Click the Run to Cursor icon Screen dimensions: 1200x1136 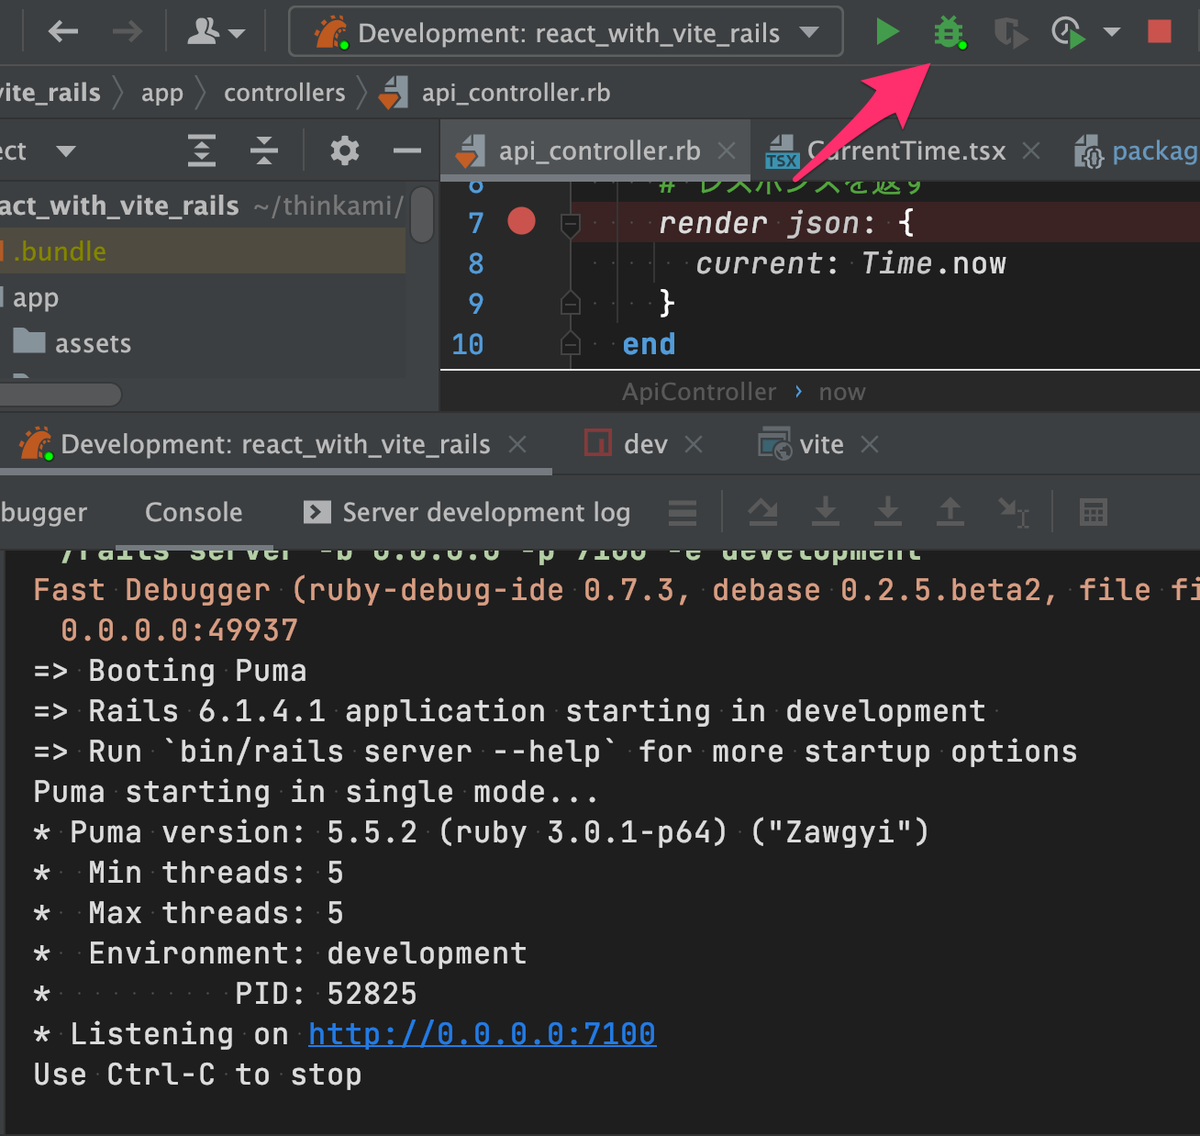(1012, 512)
